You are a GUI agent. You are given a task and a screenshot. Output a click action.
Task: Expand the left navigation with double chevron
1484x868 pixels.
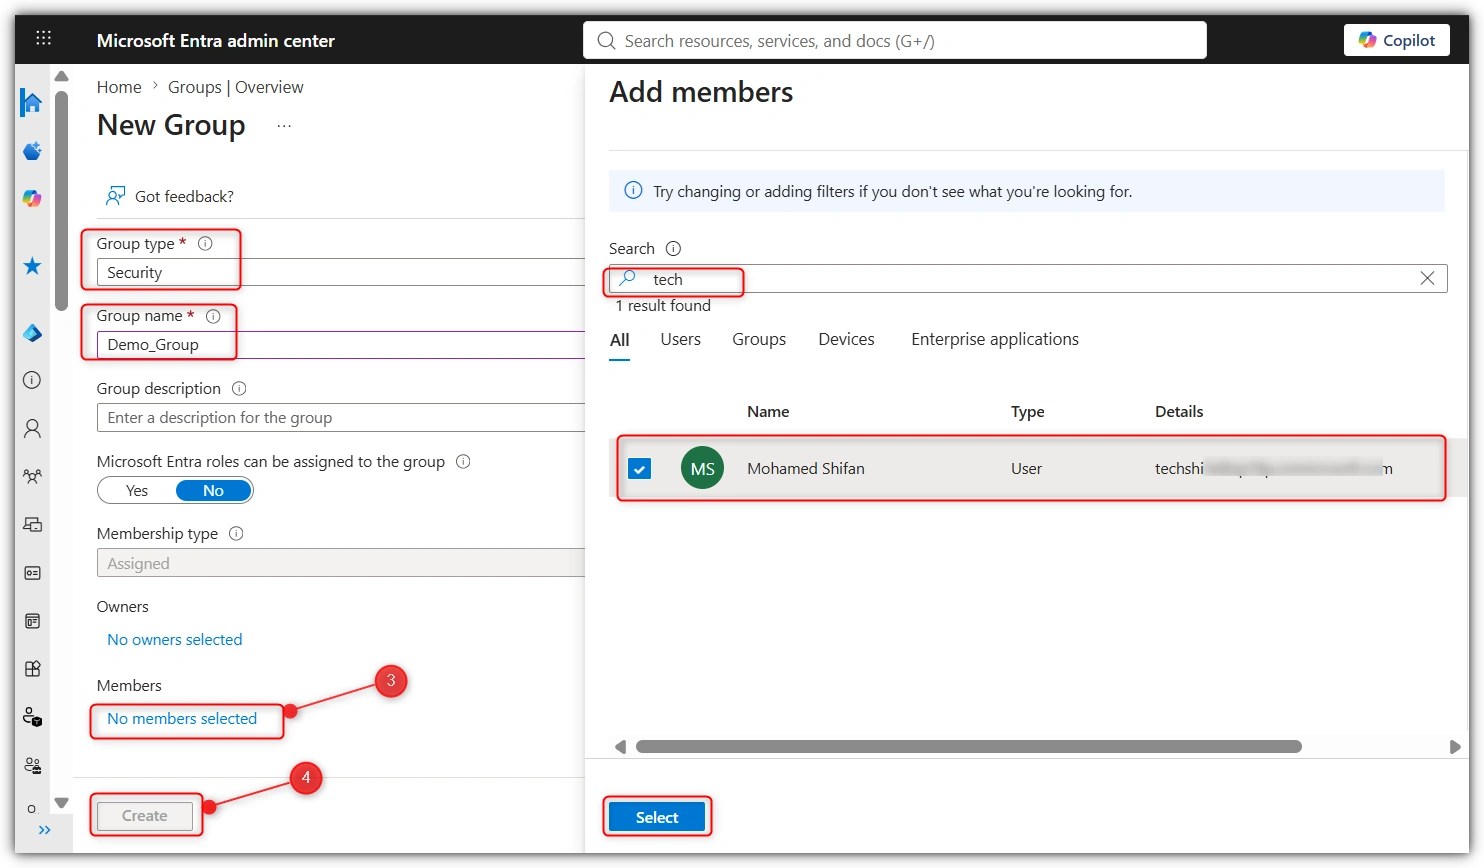click(x=44, y=830)
